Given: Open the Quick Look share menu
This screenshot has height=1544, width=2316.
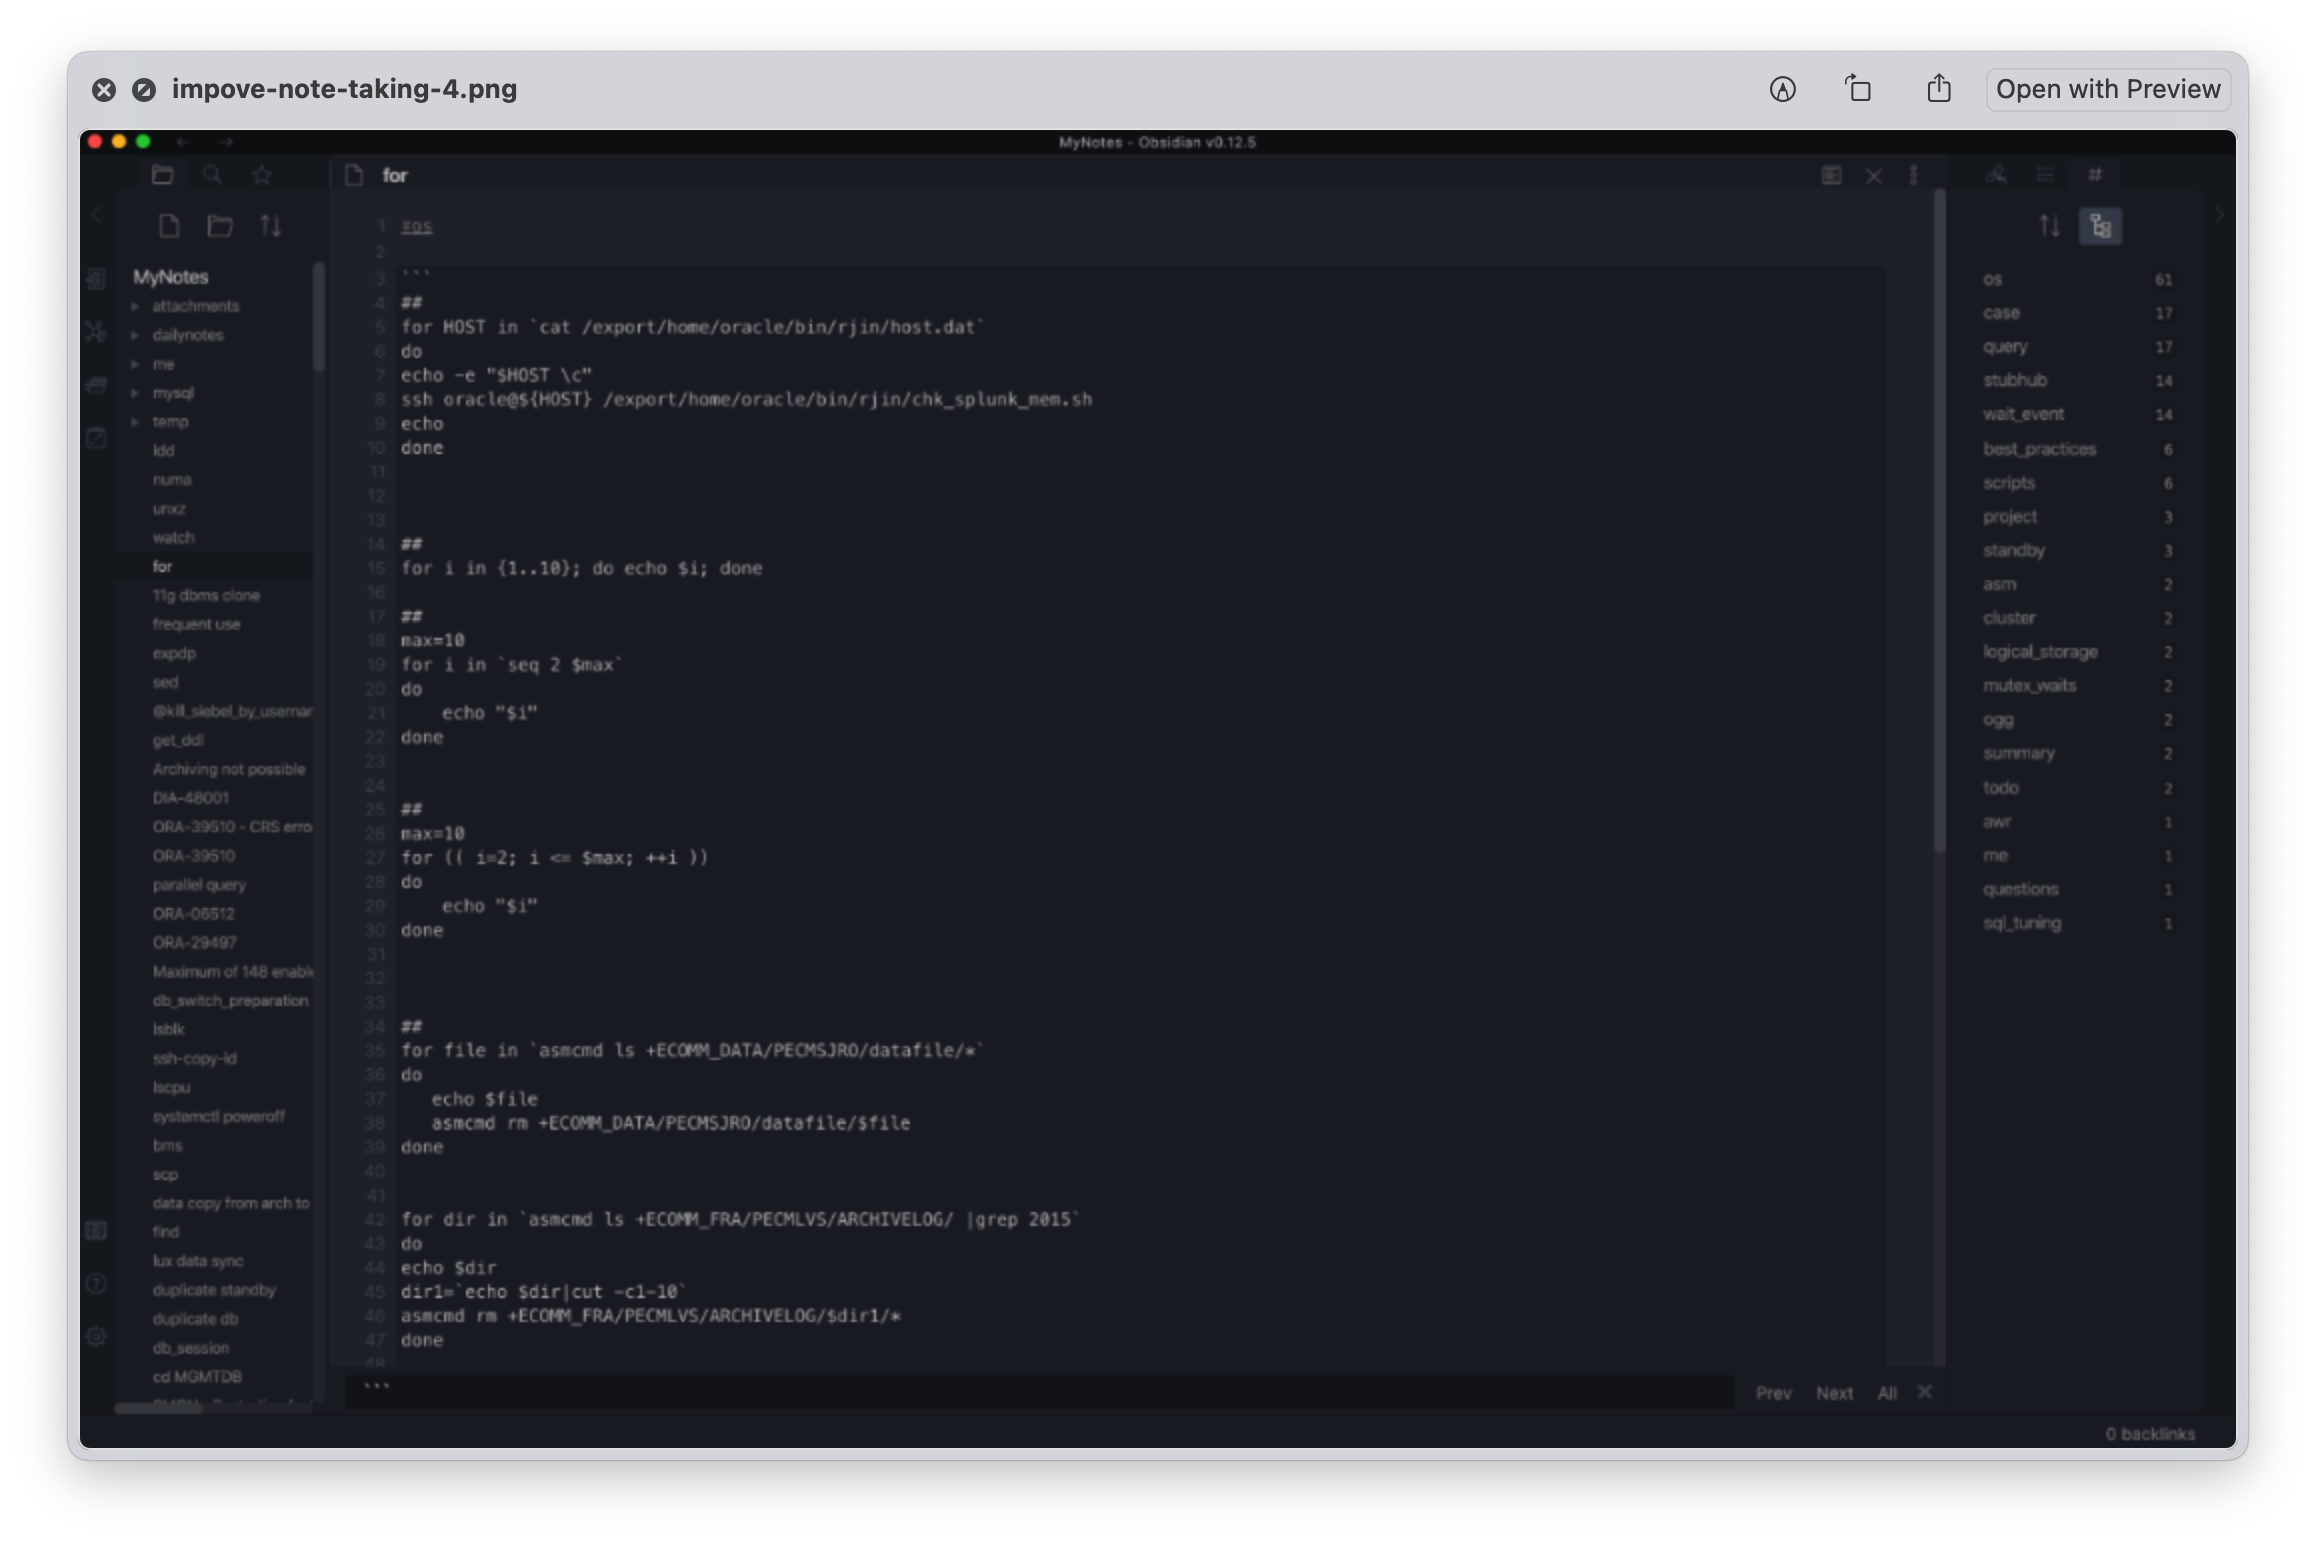Looking at the screenshot, I should [x=1939, y=88].
